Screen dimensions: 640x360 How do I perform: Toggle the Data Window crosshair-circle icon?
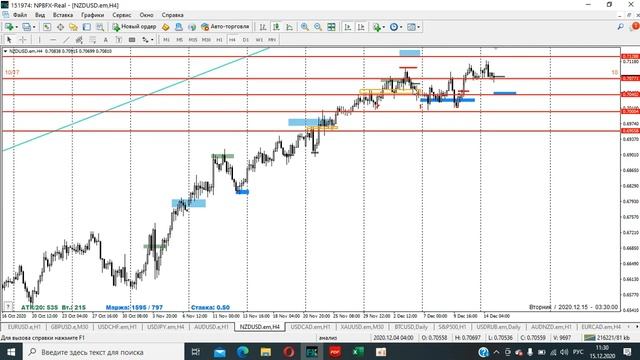(60, 27)
